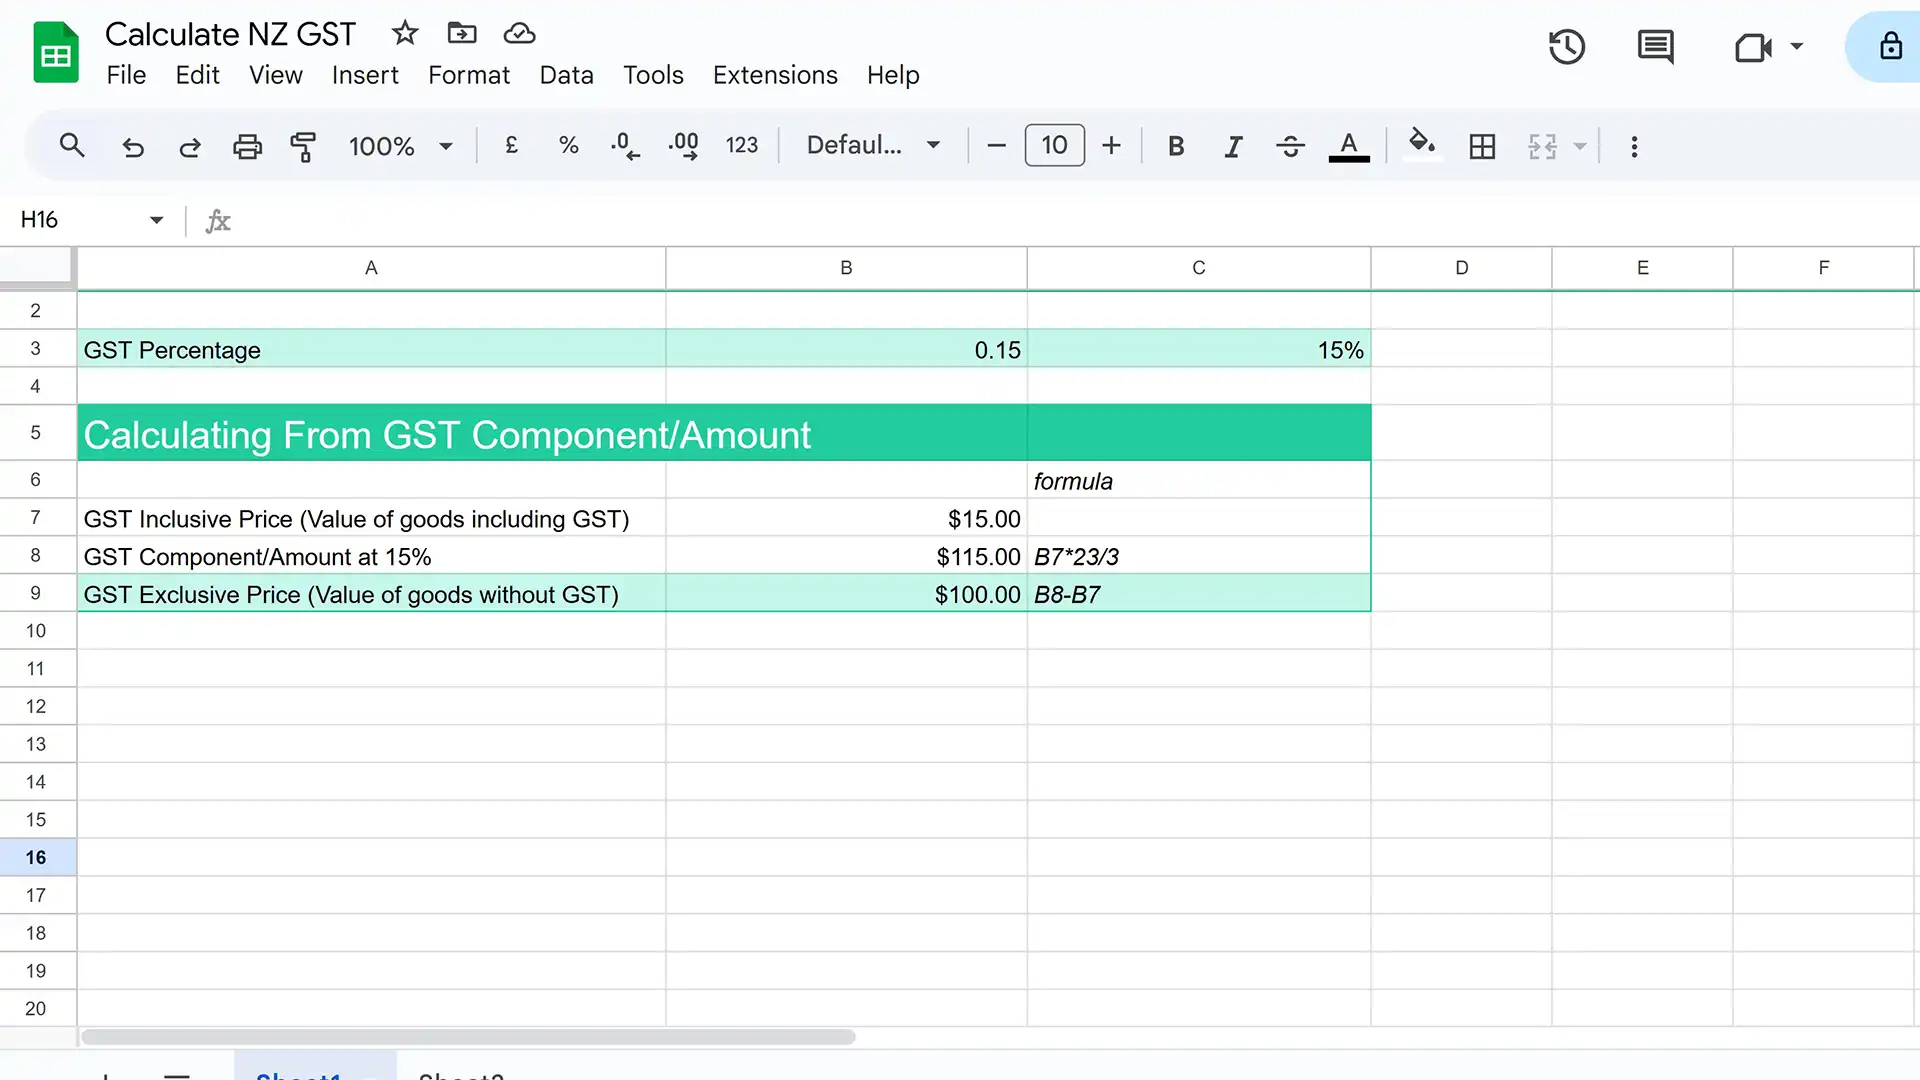This screenshot has width=1920, height=1080.
Task: Print the spreadsheet
Action: [247, 147]
